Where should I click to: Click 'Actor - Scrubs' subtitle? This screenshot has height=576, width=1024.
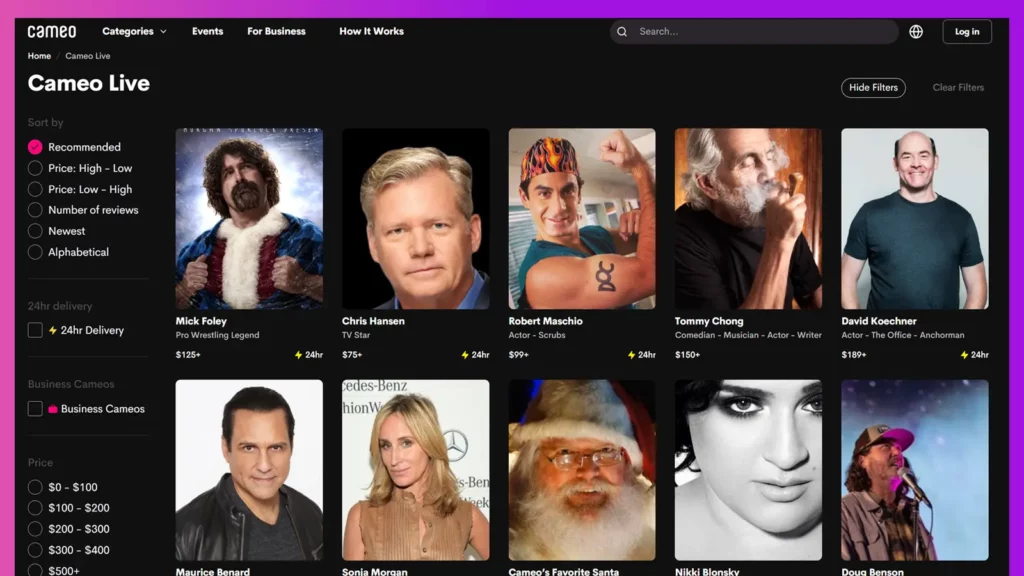[x=537, y=335]
